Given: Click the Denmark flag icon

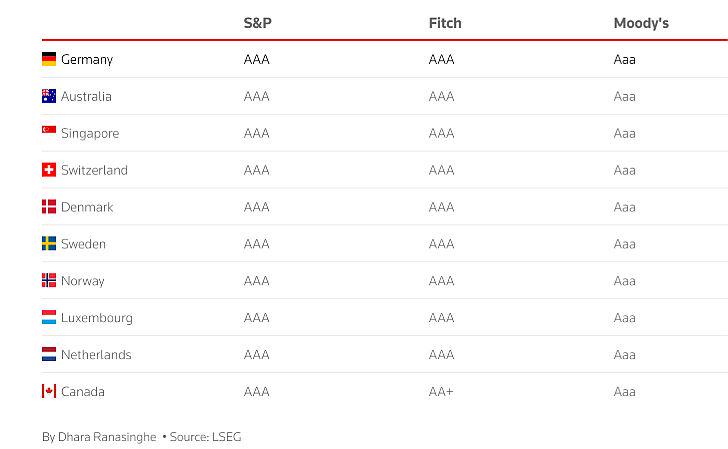Looking at the screenshot, I should [x=49, y=207].
